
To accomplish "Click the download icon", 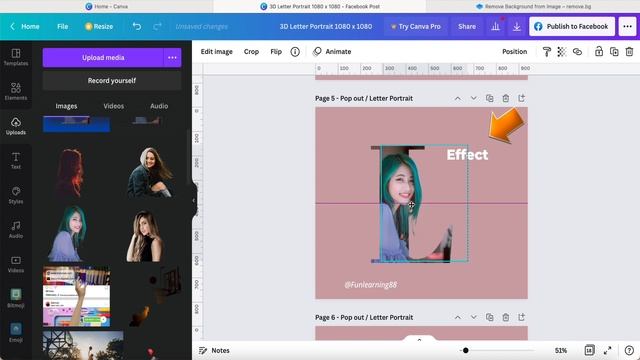I will click(x=516, y=27).
